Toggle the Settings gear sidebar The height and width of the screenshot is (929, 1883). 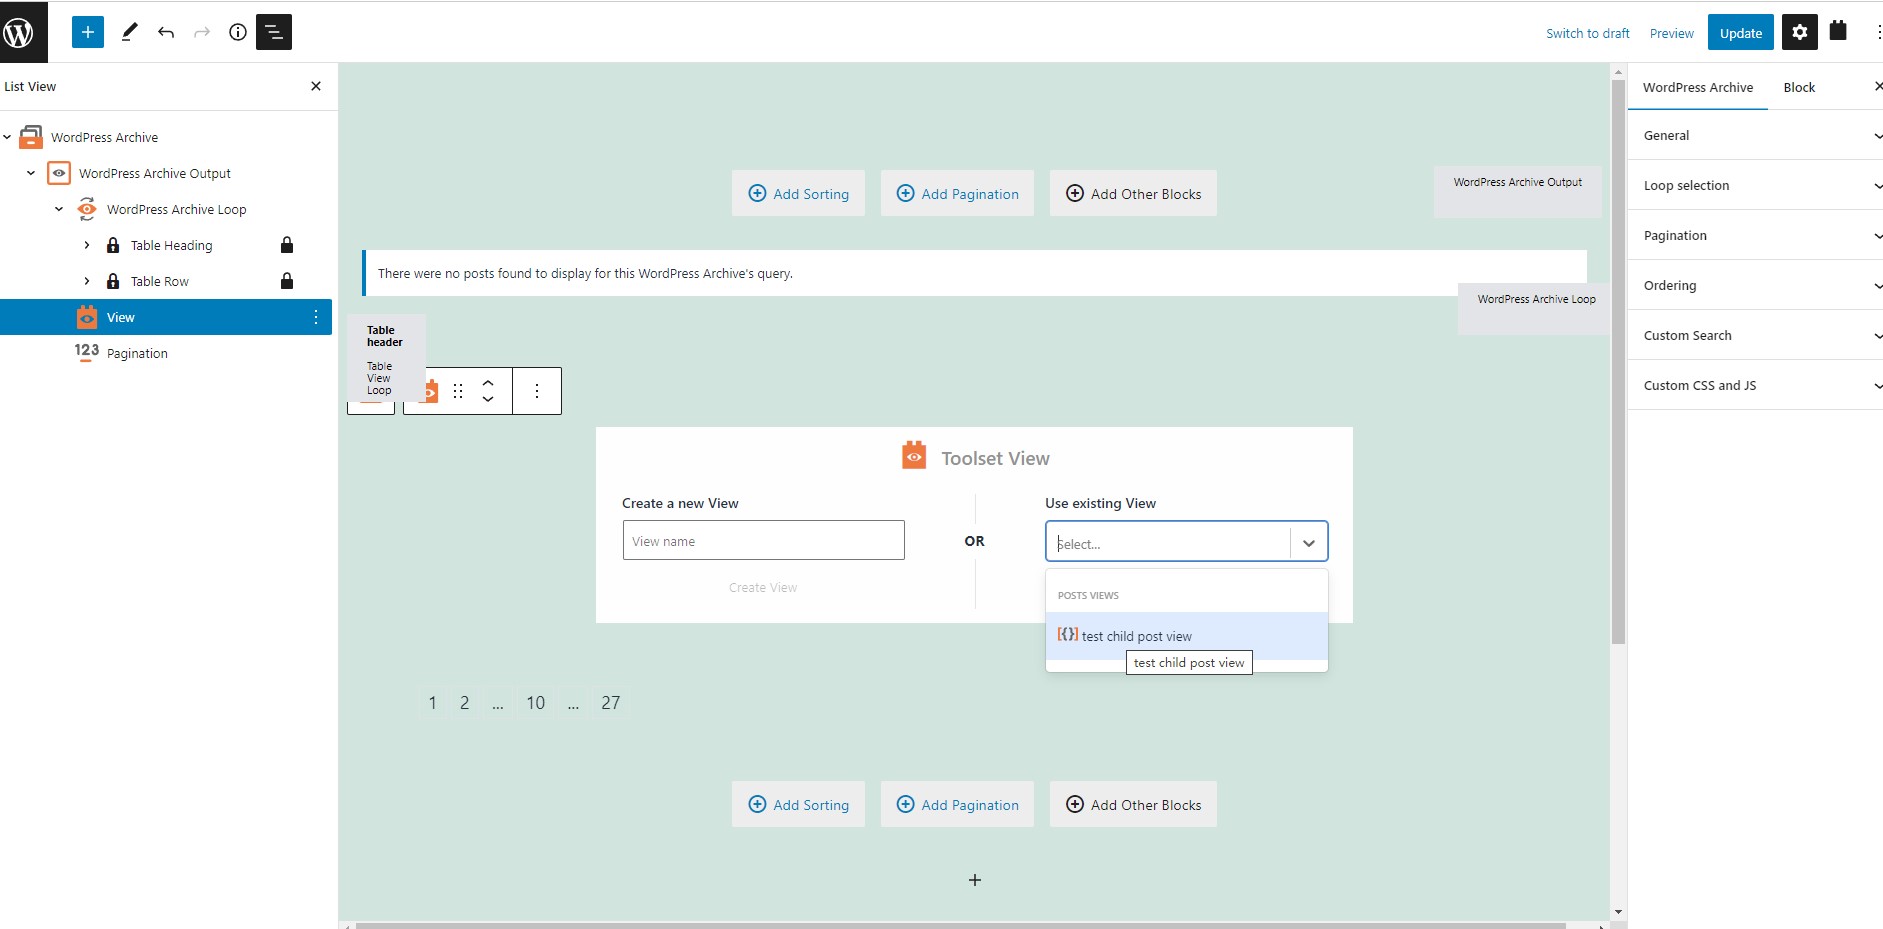point(1800,32)
